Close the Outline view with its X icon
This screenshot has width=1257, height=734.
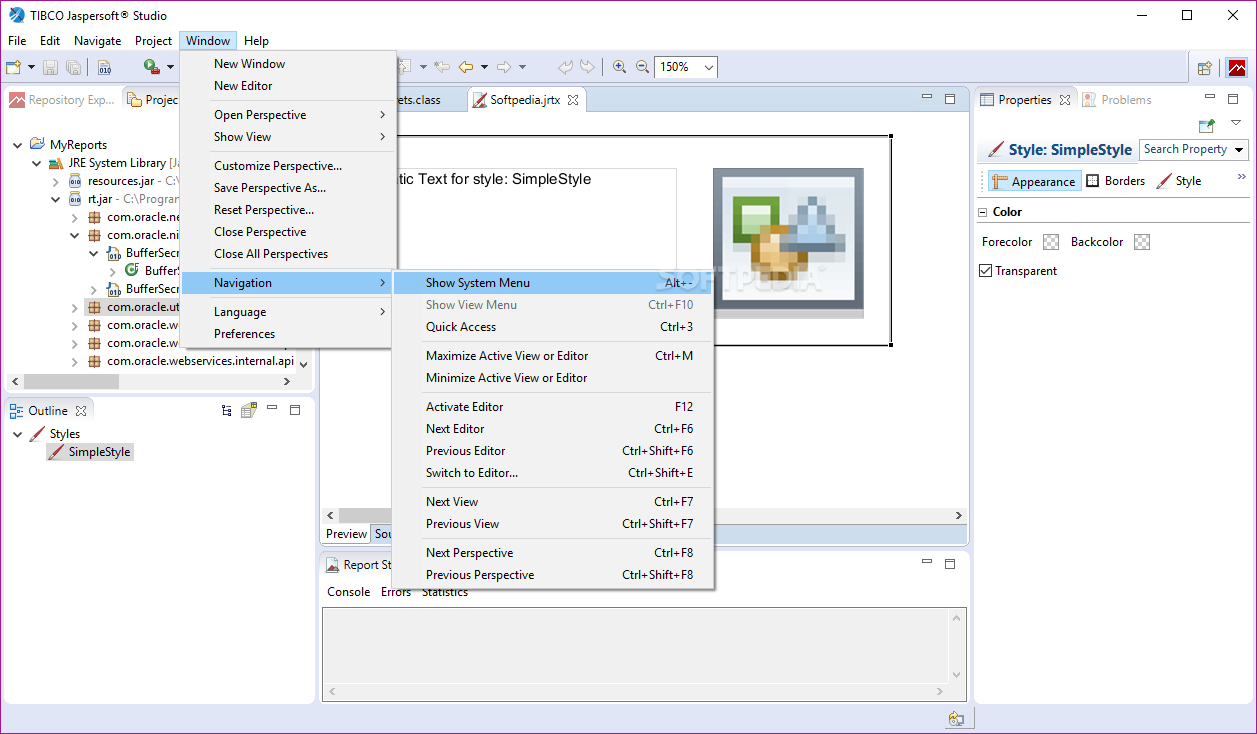pyautogui.click(x=81, y=411)
